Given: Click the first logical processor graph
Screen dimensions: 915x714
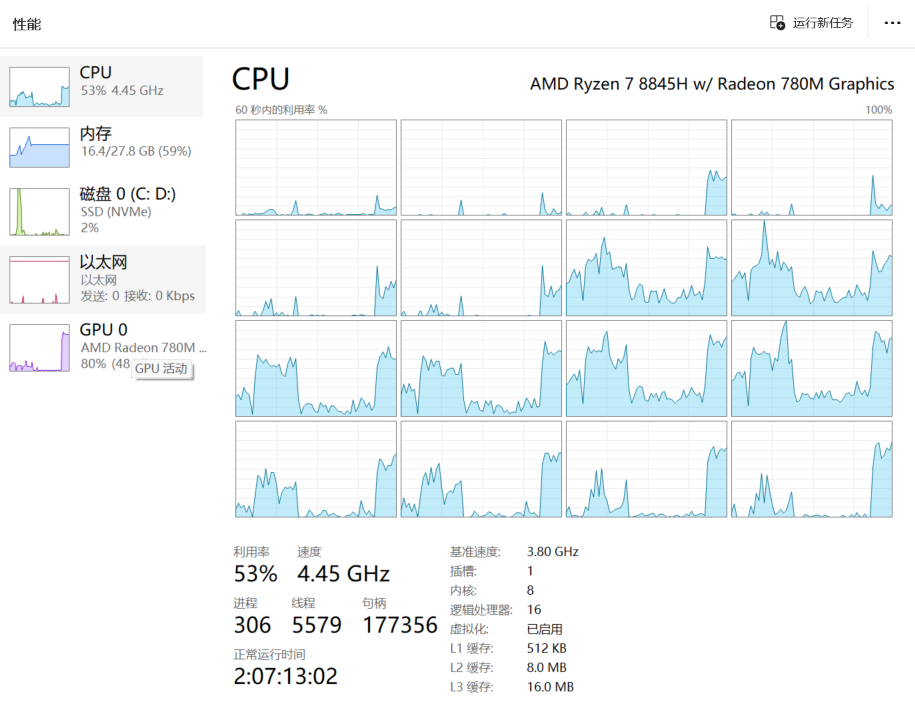Looking at the screenshot, I should [x=316, y=168].
